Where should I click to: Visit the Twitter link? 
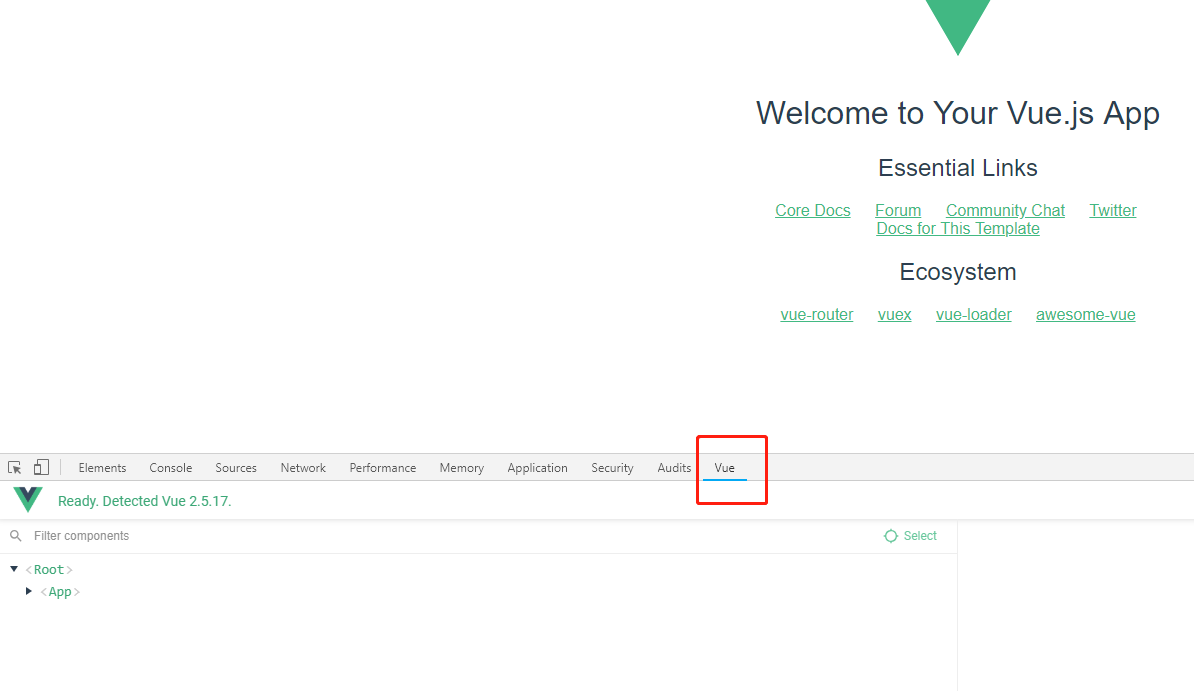tap(1113, 210)
